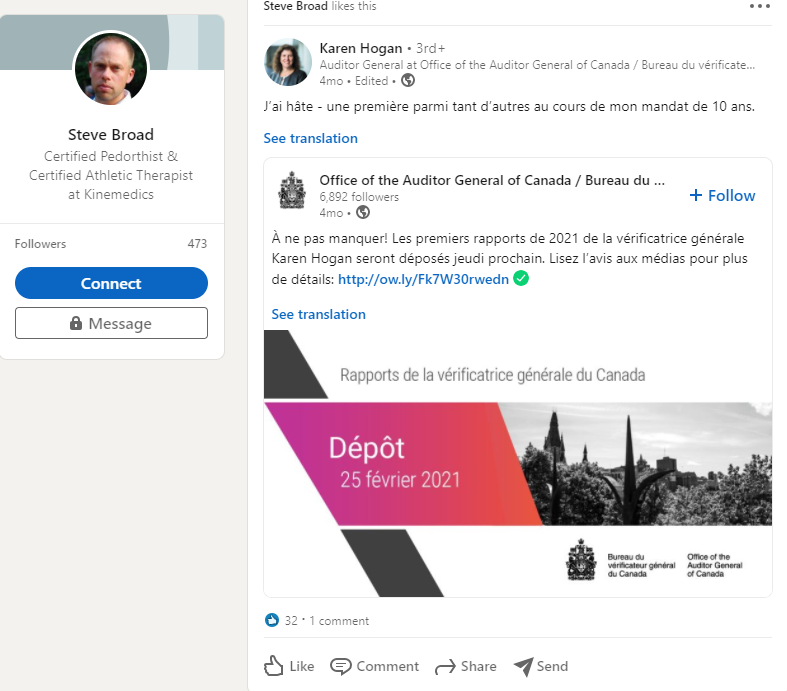
Task: Click the globe icon under 6,892 followers
Action: pos(363,213)
